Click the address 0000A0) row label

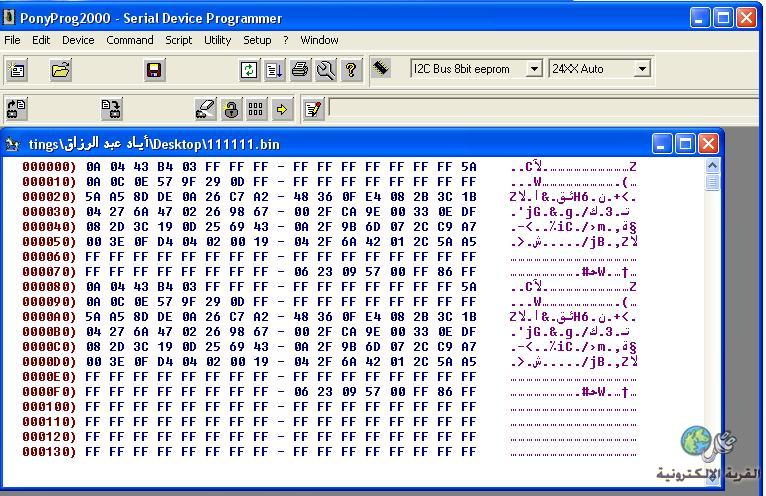49,317
